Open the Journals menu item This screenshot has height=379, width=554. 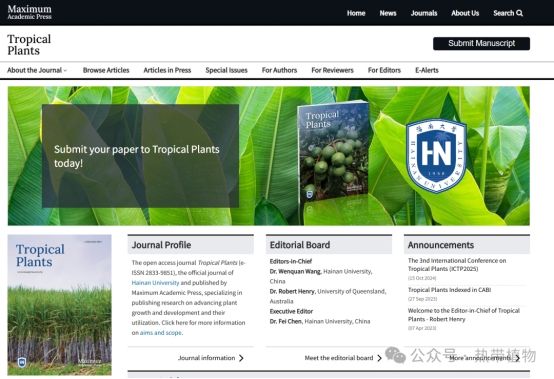tap(424, 13)
